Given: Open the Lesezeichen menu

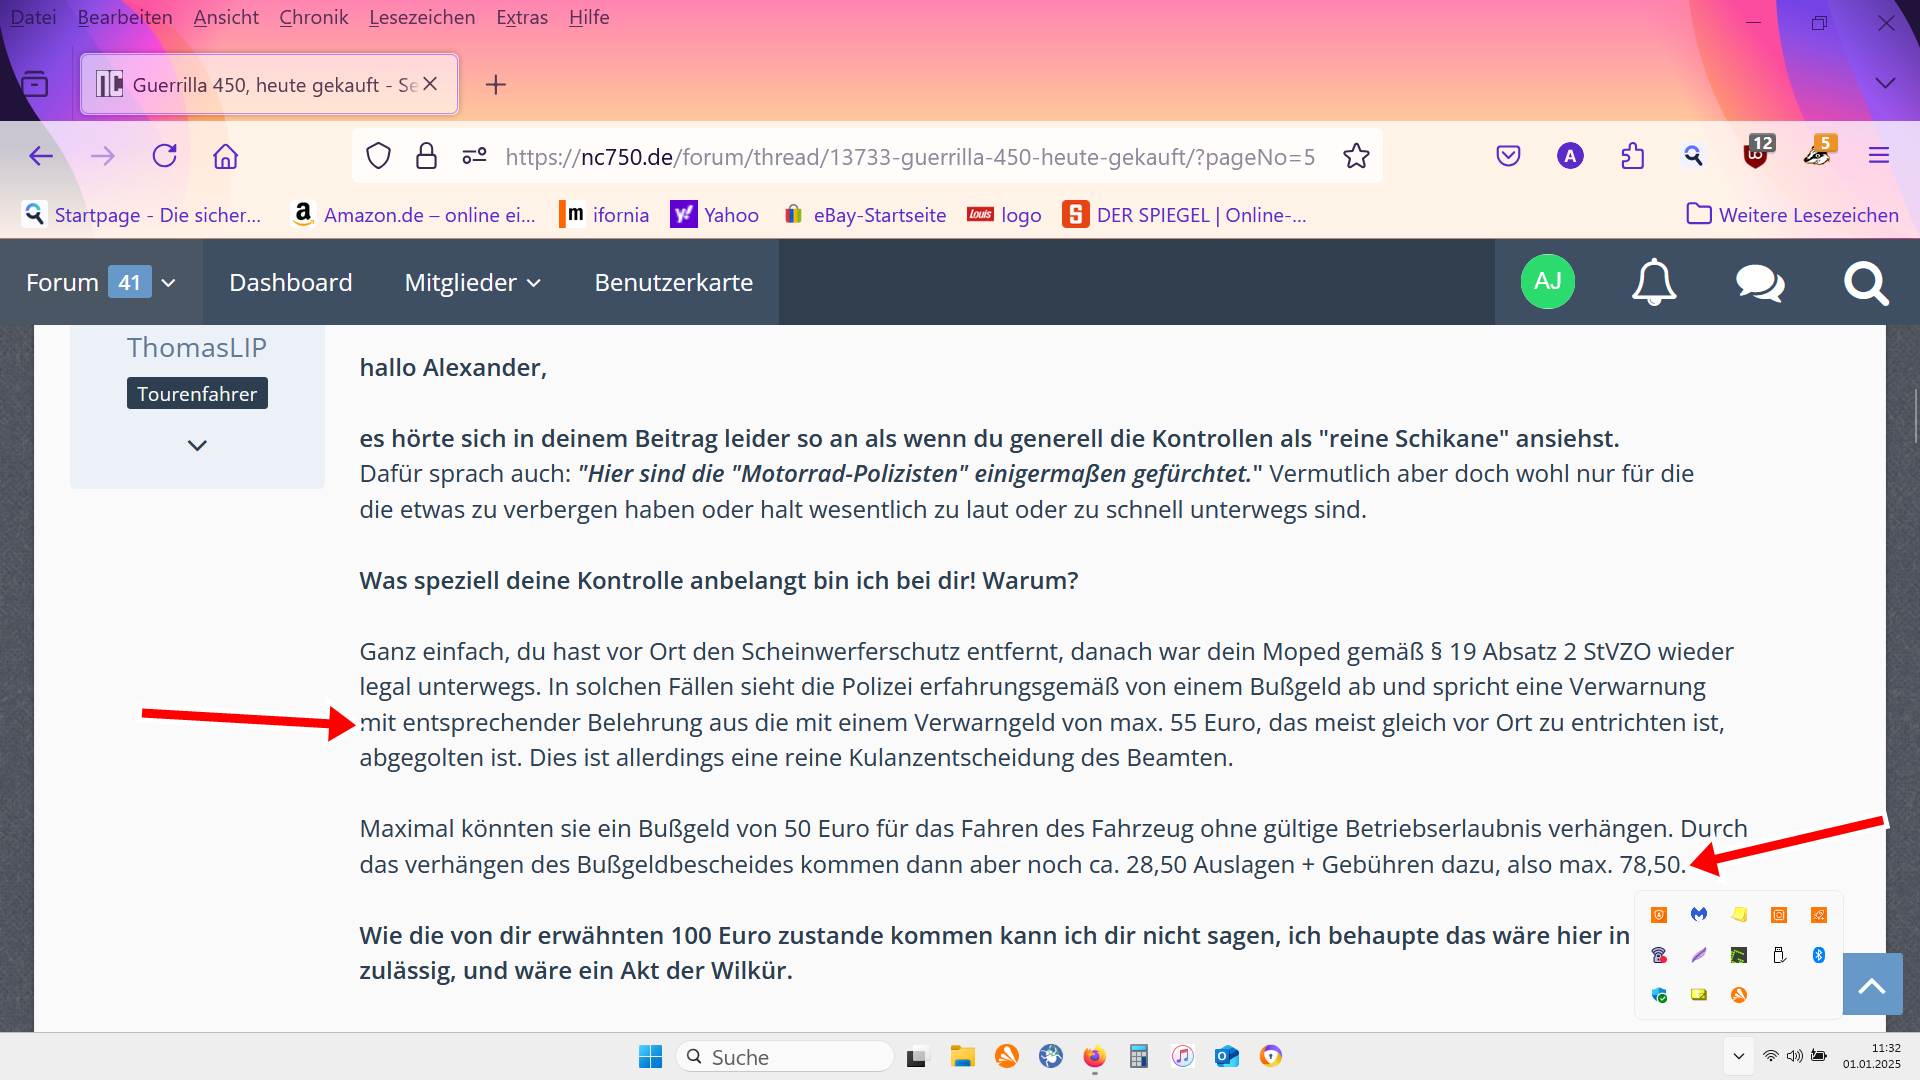Looking at the screenshot, I should 421,17.
